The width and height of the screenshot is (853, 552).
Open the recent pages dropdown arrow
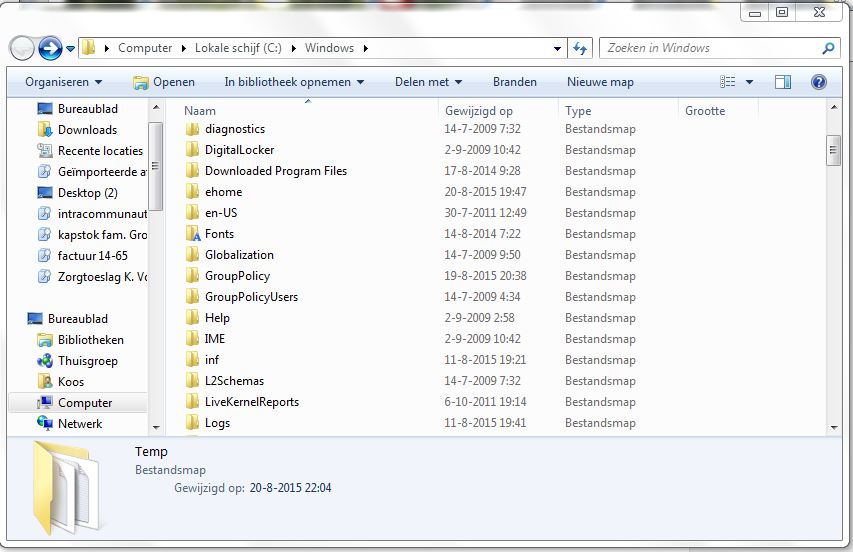(70, 49)
